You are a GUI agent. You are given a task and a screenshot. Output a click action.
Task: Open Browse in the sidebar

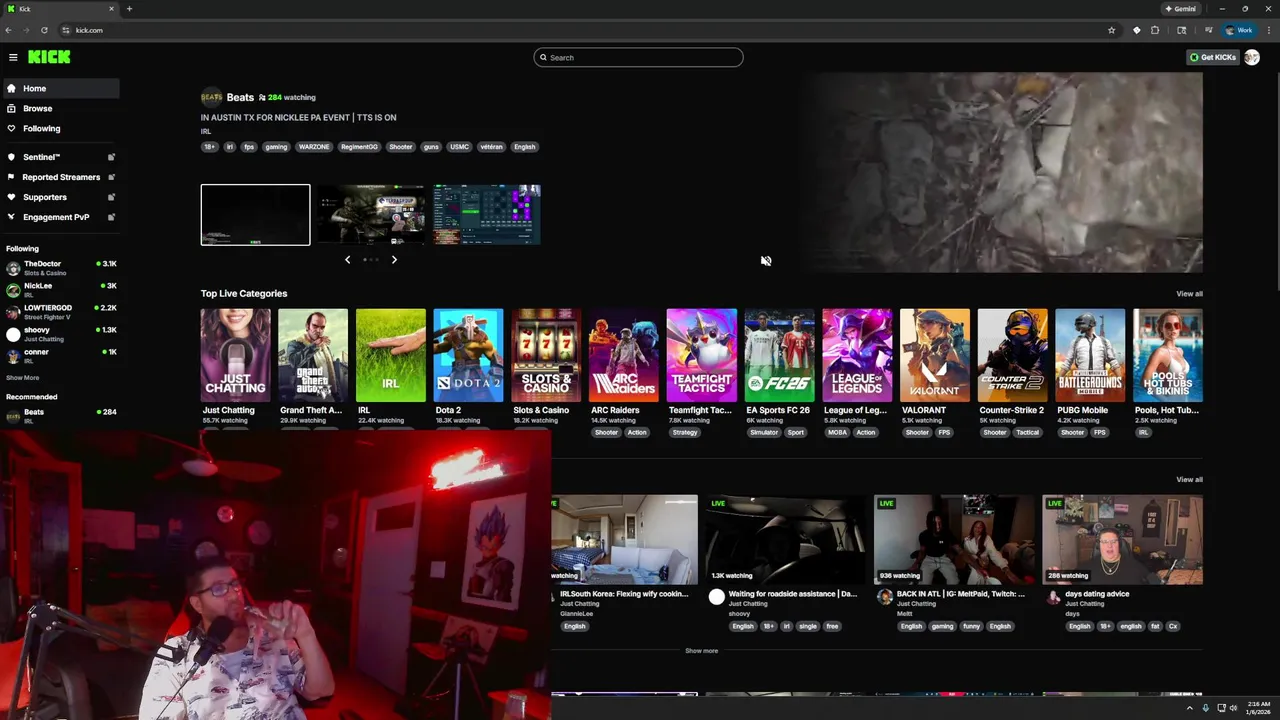click(x=60, y=108)
